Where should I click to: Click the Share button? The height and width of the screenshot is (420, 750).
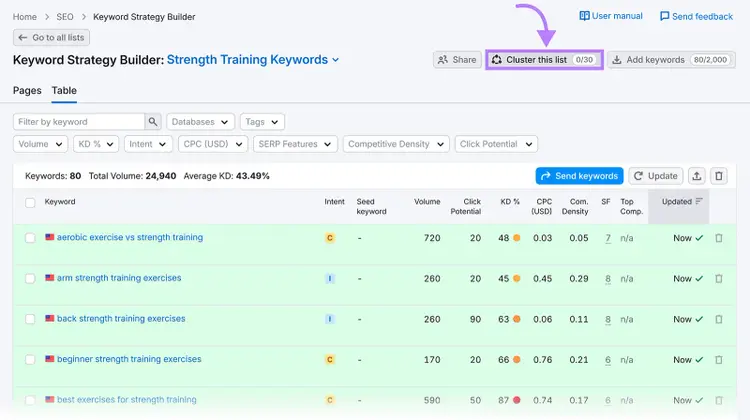tap(457, 60)
